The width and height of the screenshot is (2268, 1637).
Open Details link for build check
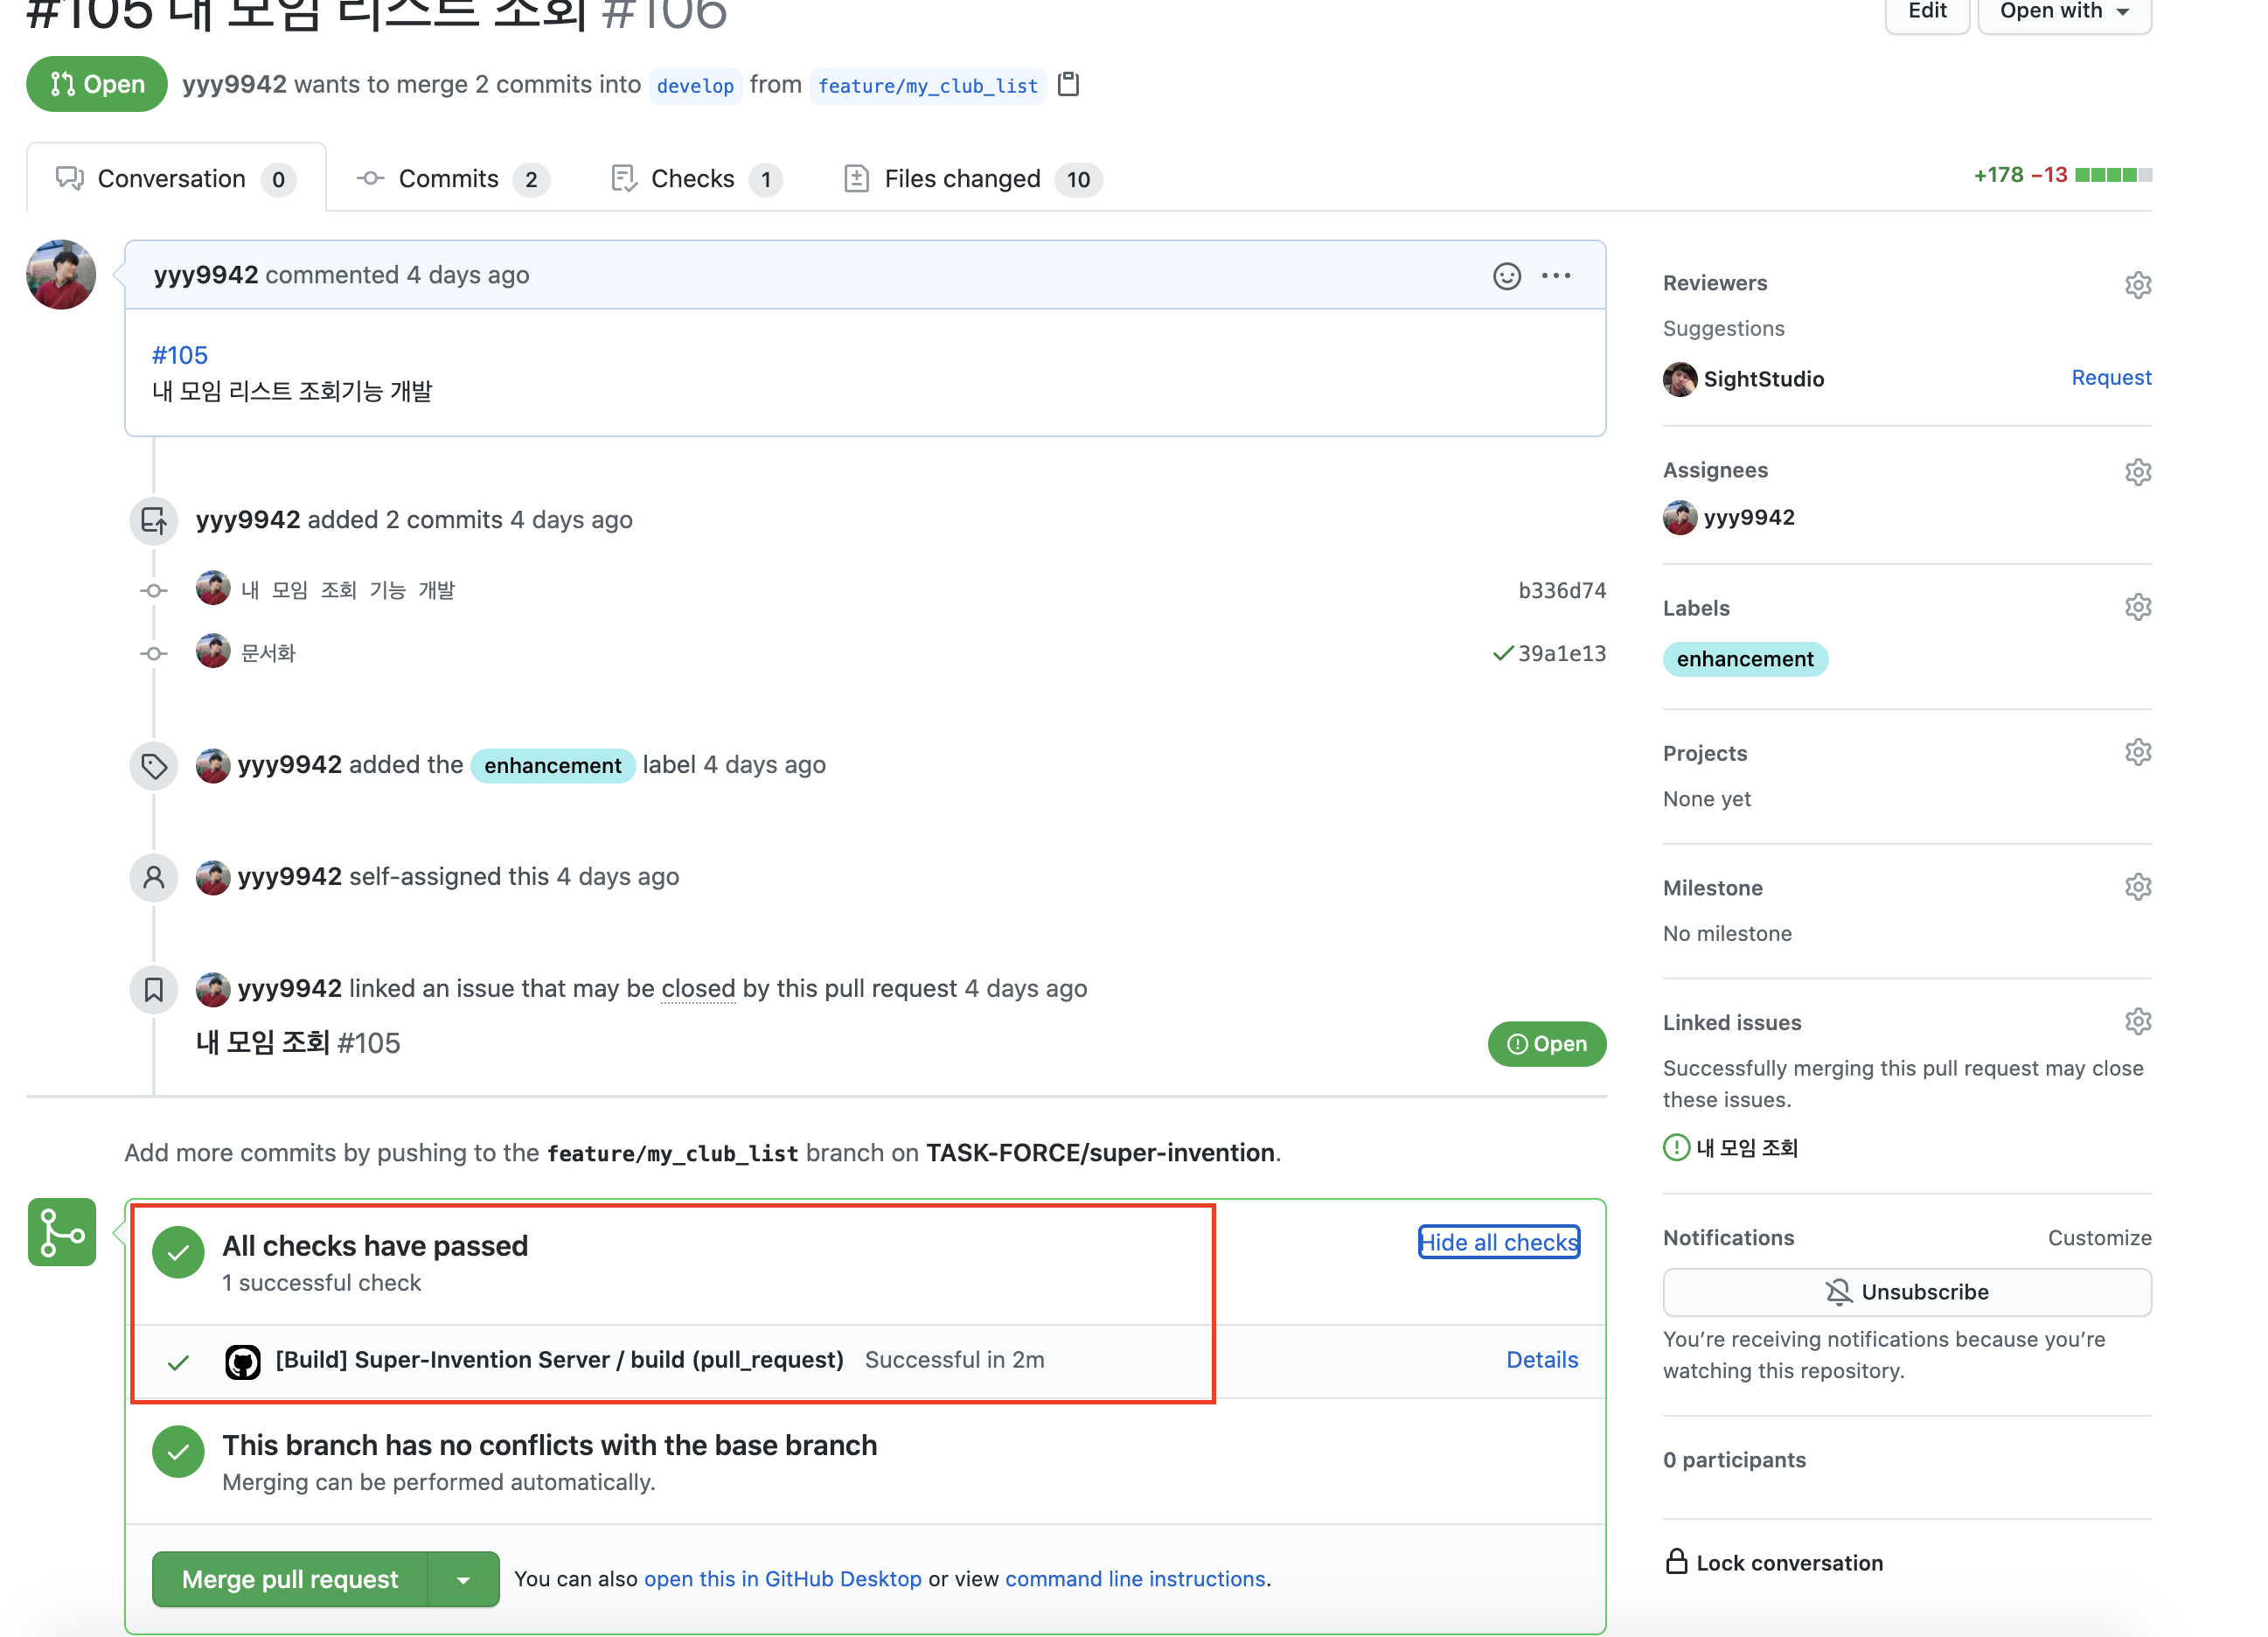coord(1541,1359)
